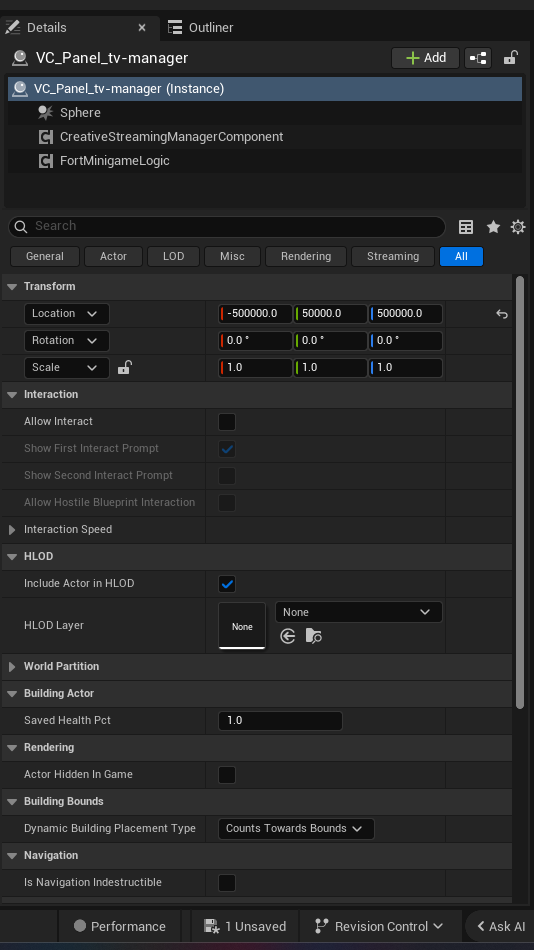Click the Blueprint/Add Script hierarchy icon beside Add
Image resolution: width=534 pixels, height=950 pixels.
point(478,58)
